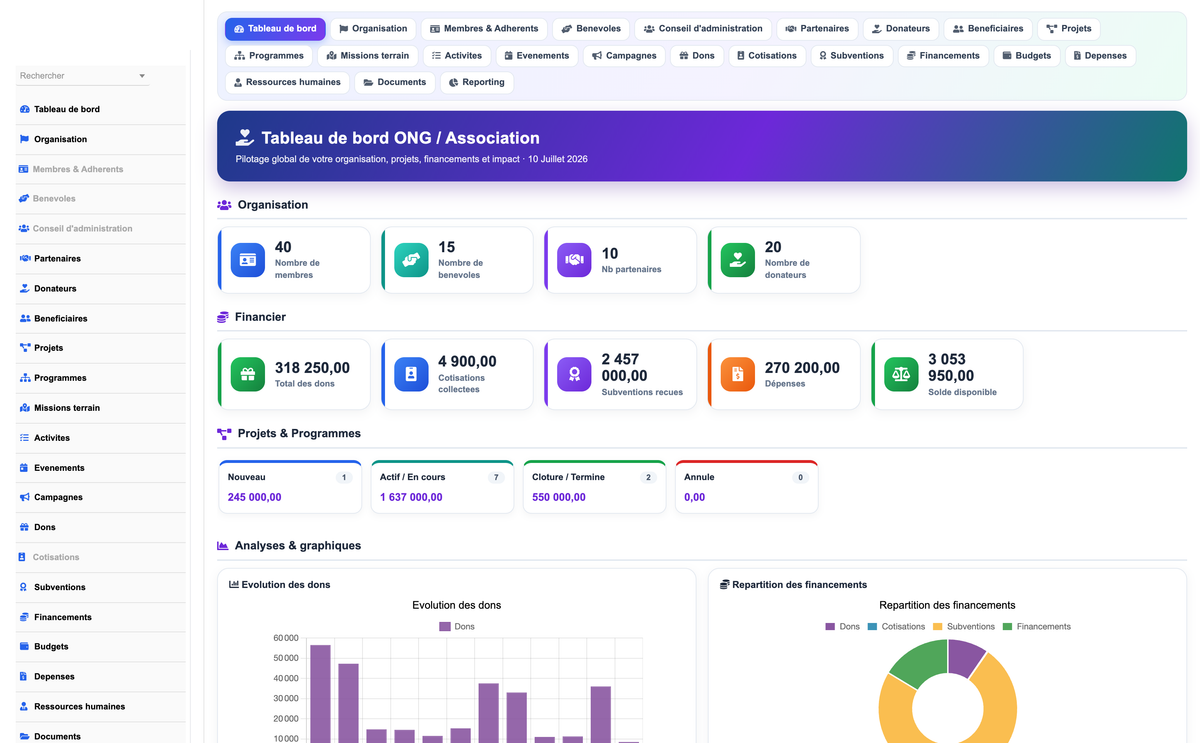Viewport: 1200px width, 743px height.
Task: Open Missions terrain top tab
Action: tap(368, 56)
